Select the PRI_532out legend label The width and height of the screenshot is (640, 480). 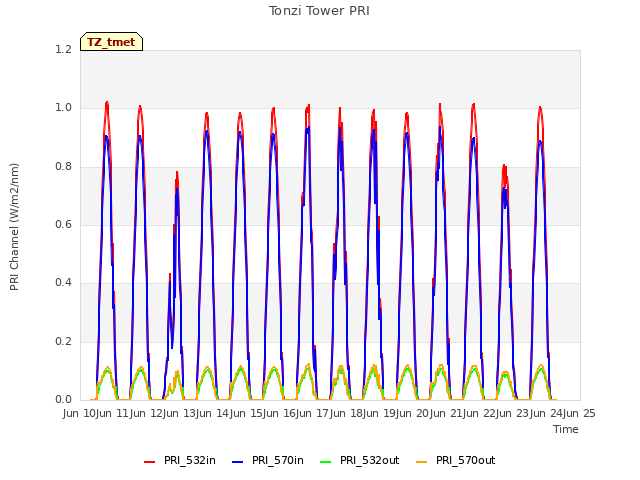370,460
